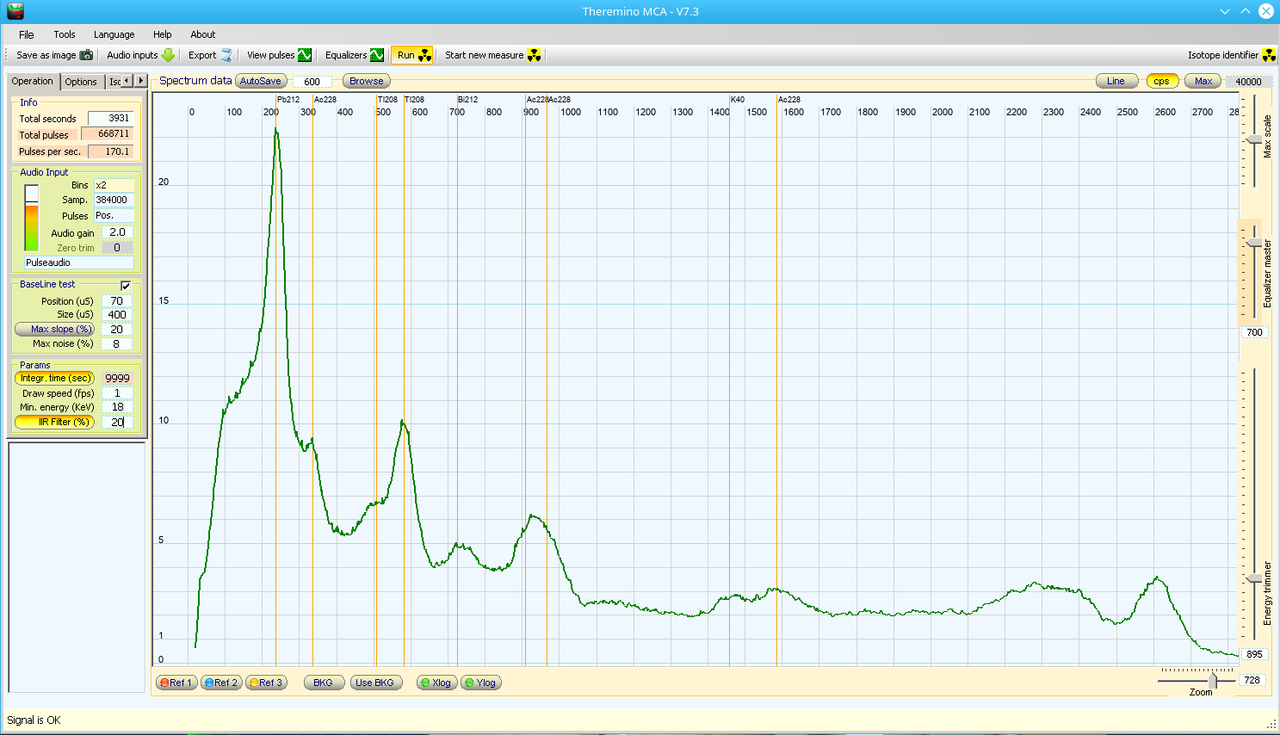Open the File menu

[26, 34]
